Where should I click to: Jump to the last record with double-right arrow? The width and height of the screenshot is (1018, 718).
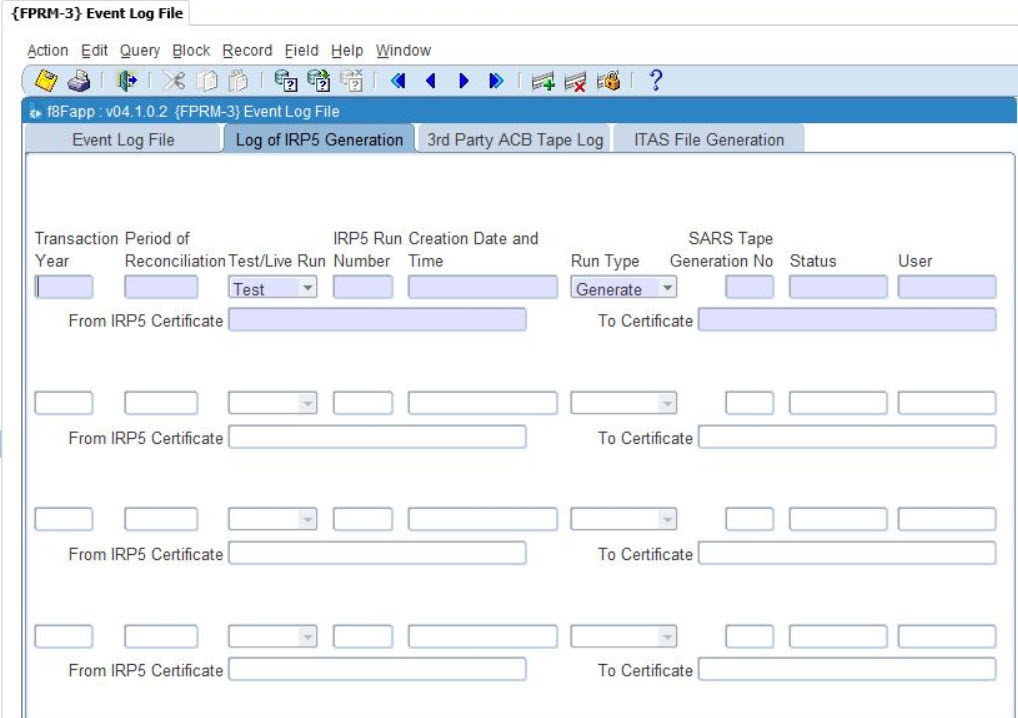click(x=496, y=81)
